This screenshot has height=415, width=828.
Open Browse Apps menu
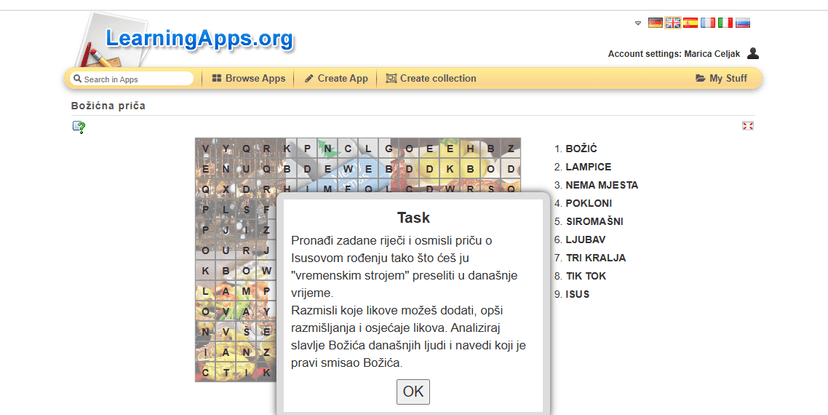pos(249,78)
